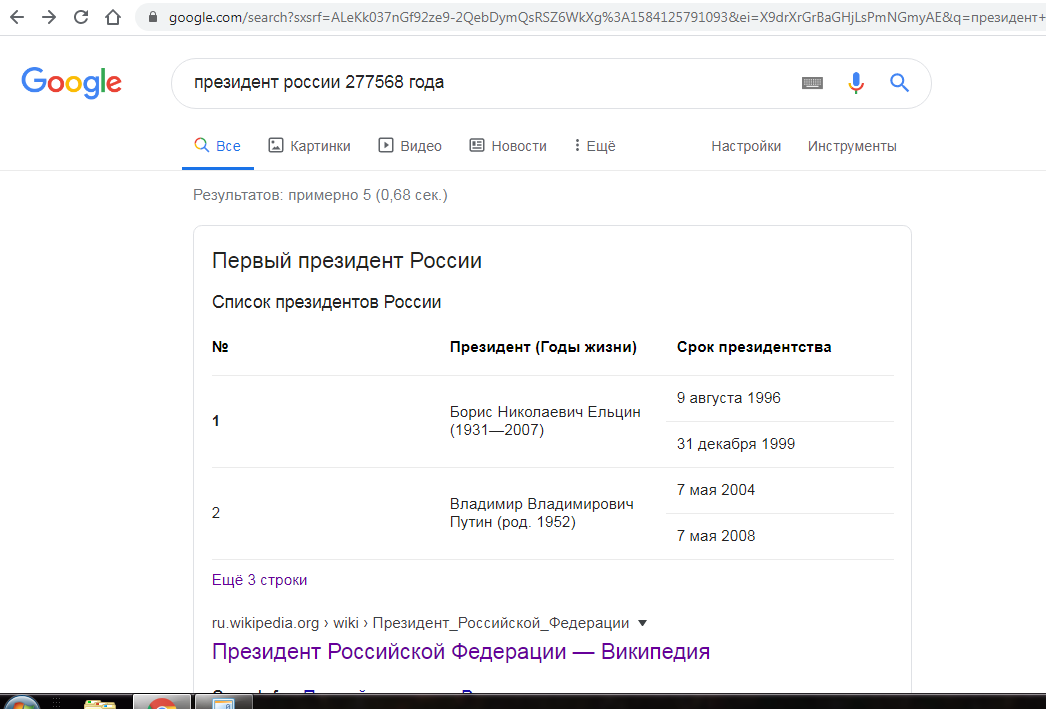View site security via the padlock icon
This screenshot has height=709, width=1046.
[153, 17]
